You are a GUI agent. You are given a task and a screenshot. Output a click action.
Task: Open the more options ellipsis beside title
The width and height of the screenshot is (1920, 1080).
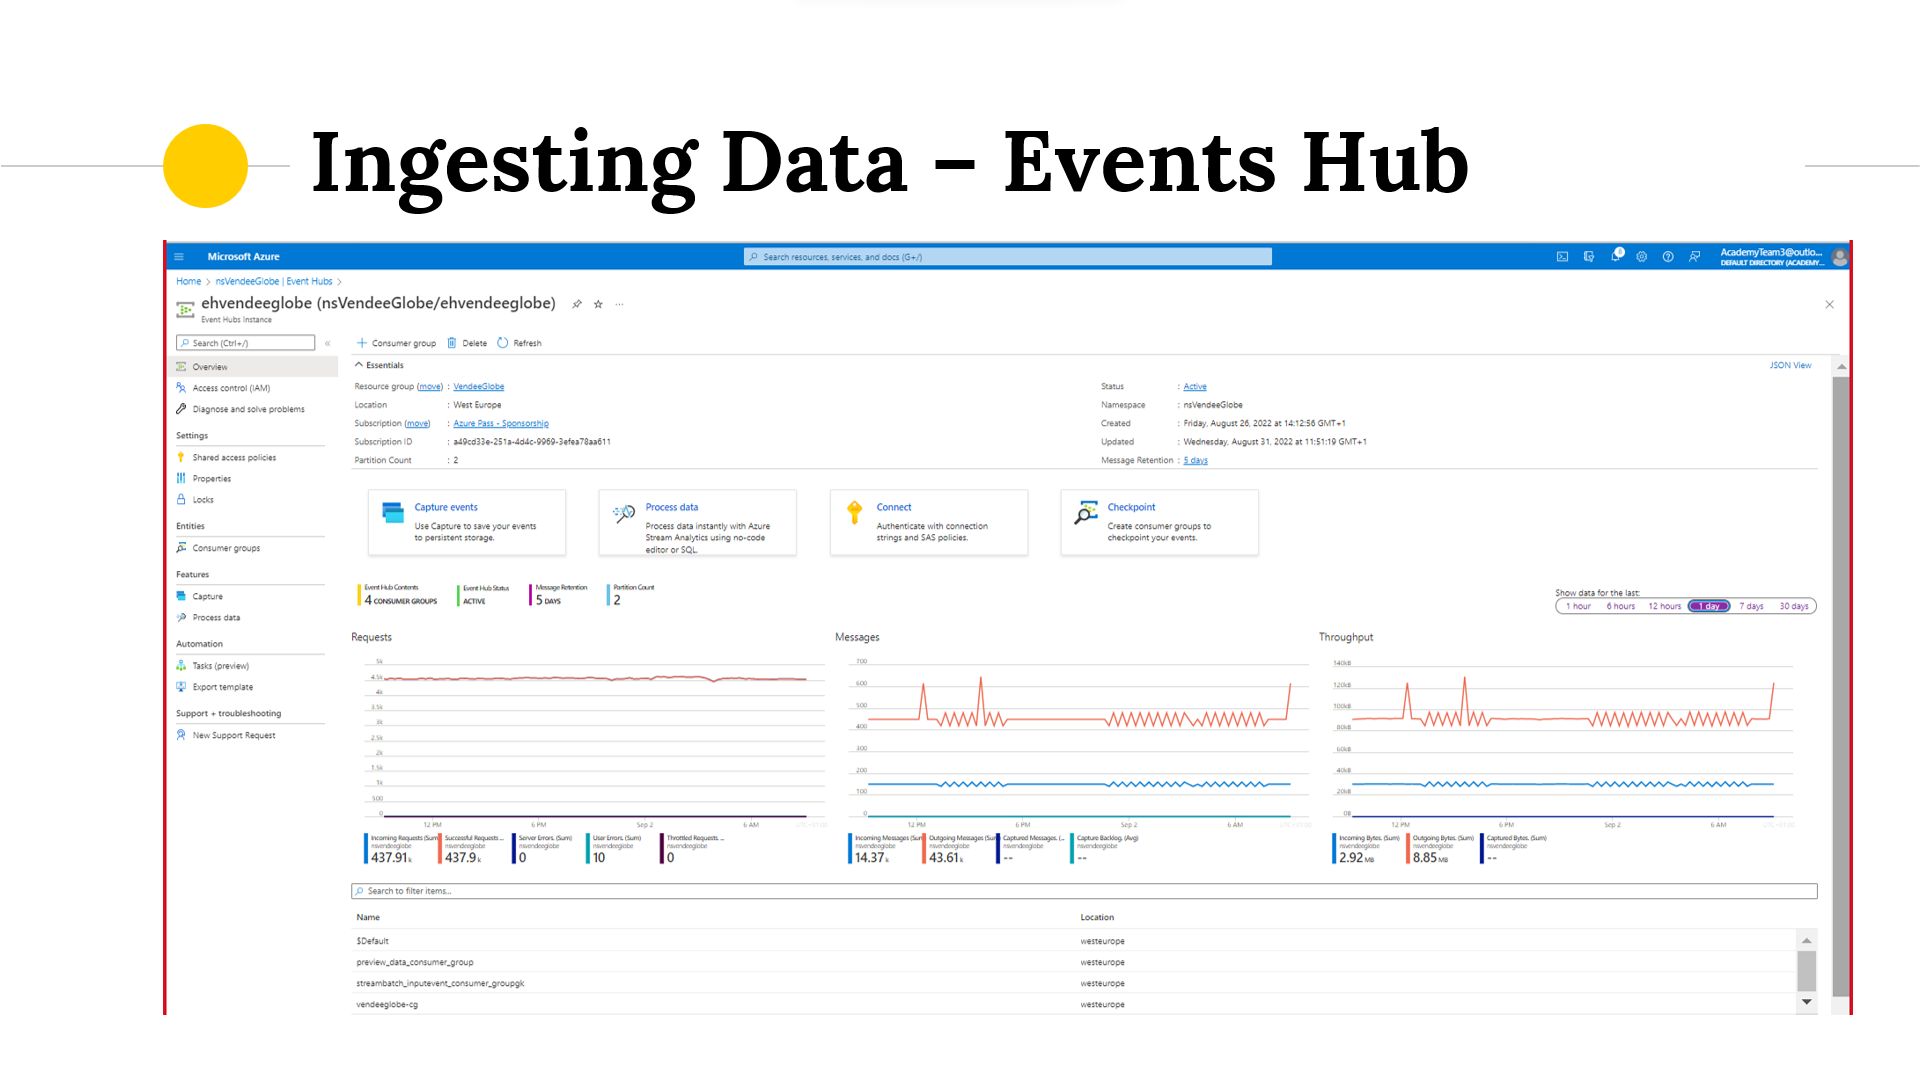point(619,304)
